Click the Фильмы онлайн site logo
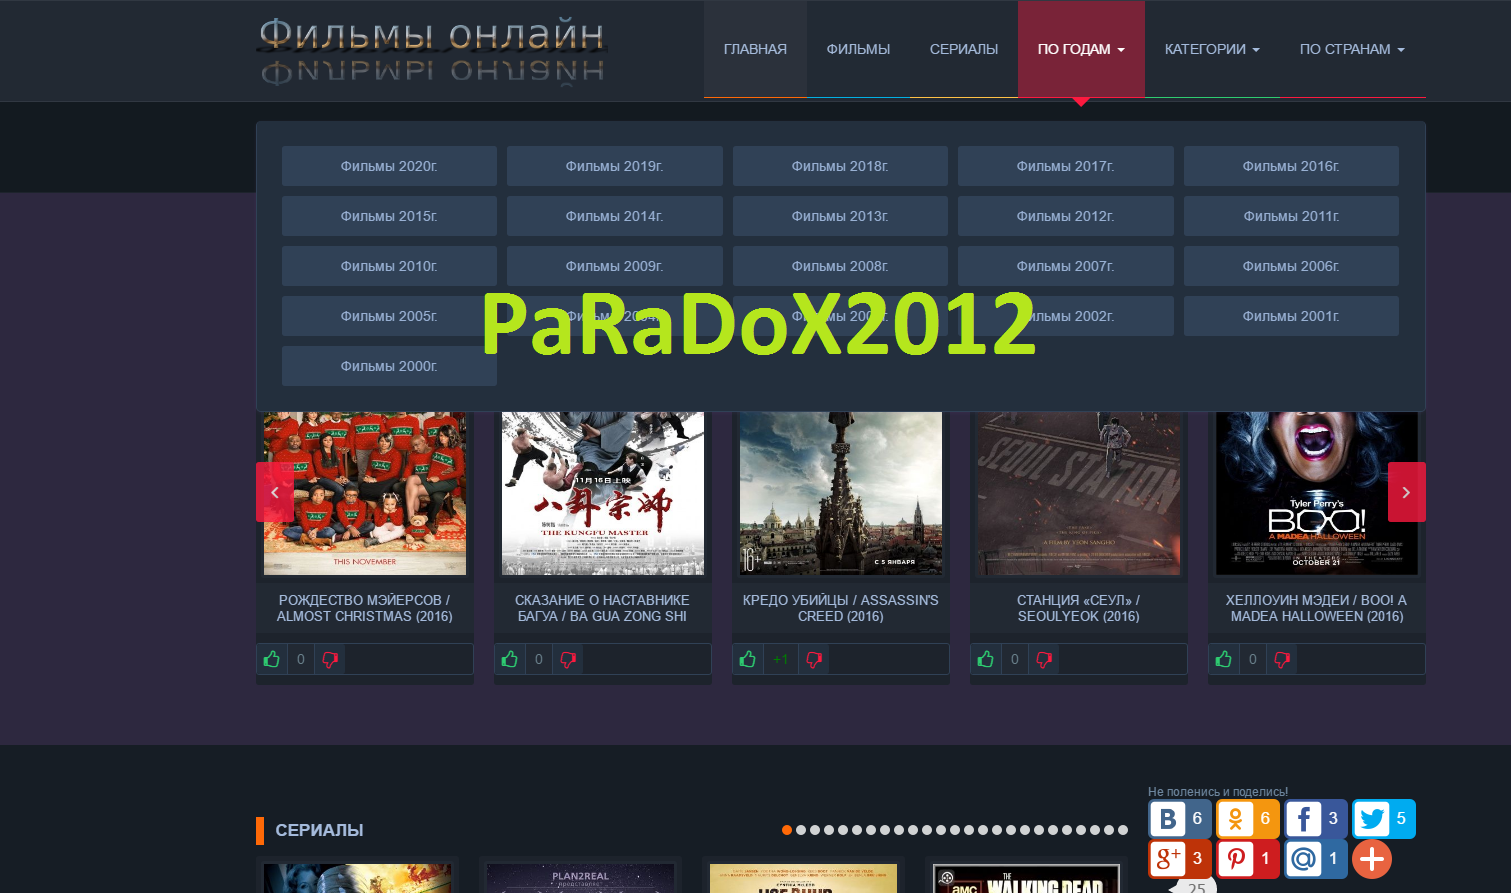1511x893 pixels. 432,49
